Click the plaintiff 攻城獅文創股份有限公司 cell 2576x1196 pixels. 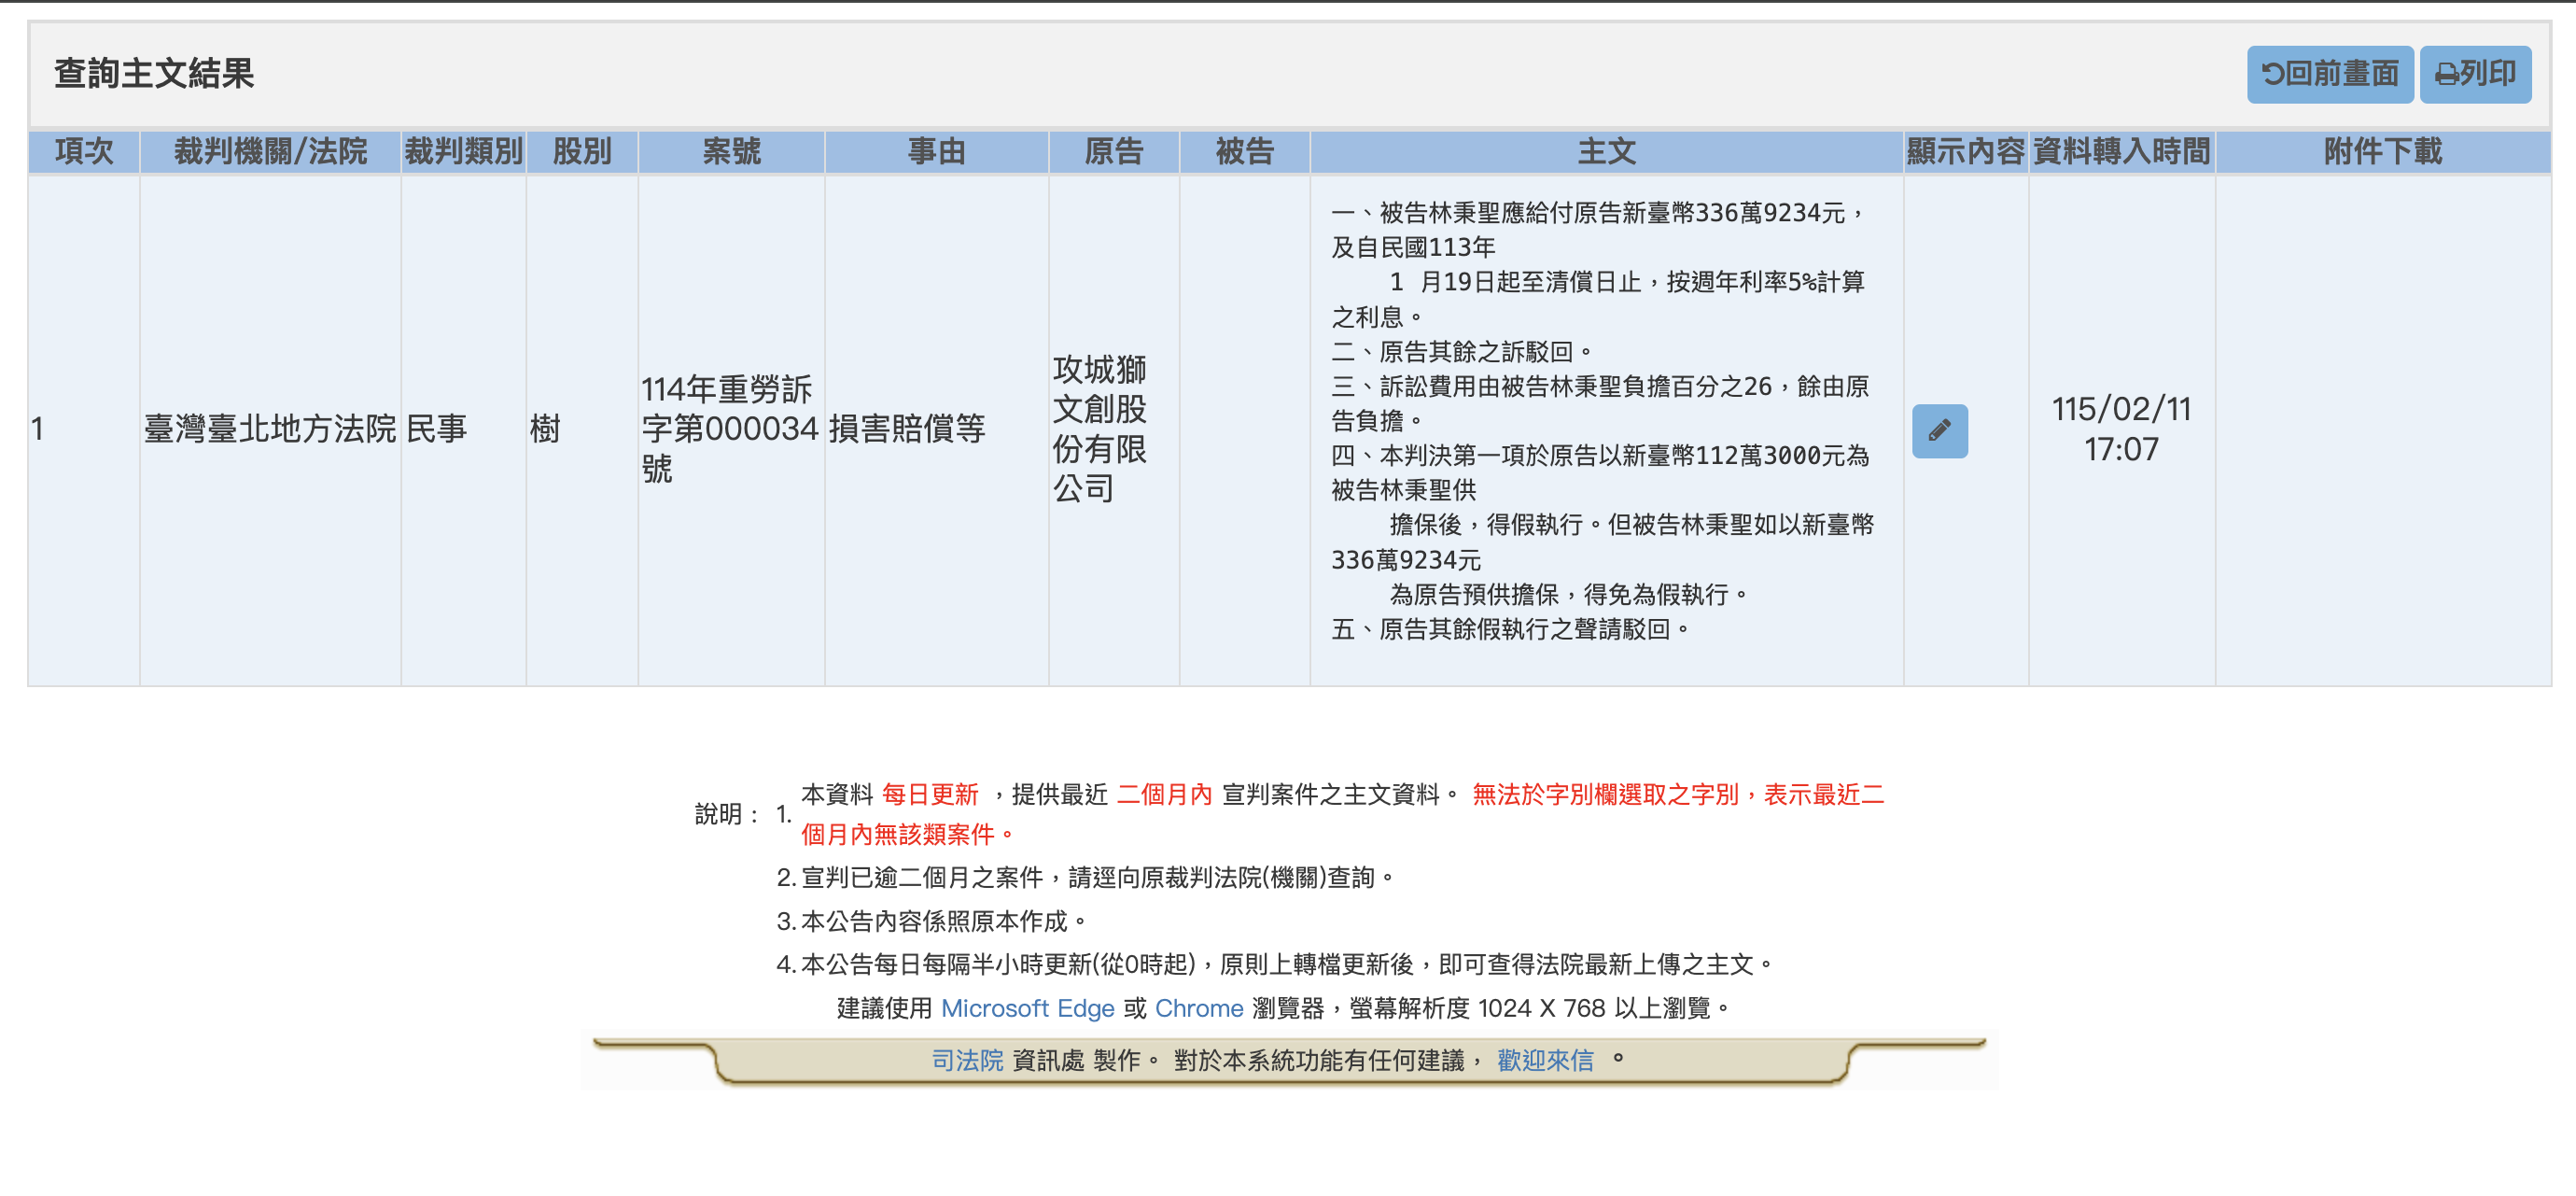[1099, 429]
